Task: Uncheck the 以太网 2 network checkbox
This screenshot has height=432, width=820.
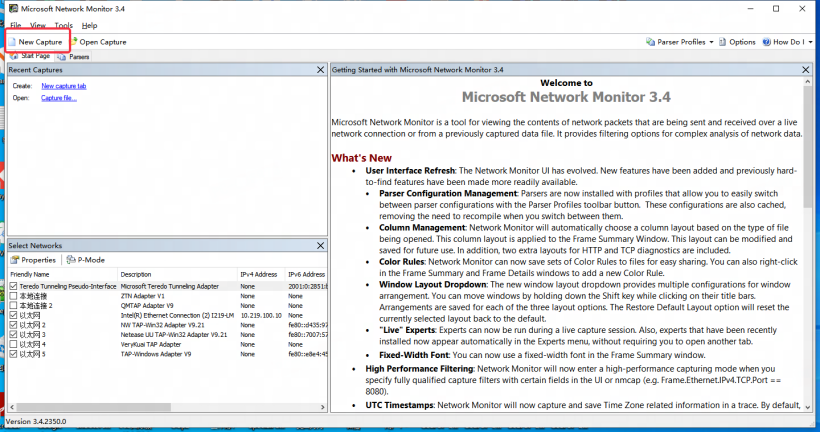Action: [14, 325]
